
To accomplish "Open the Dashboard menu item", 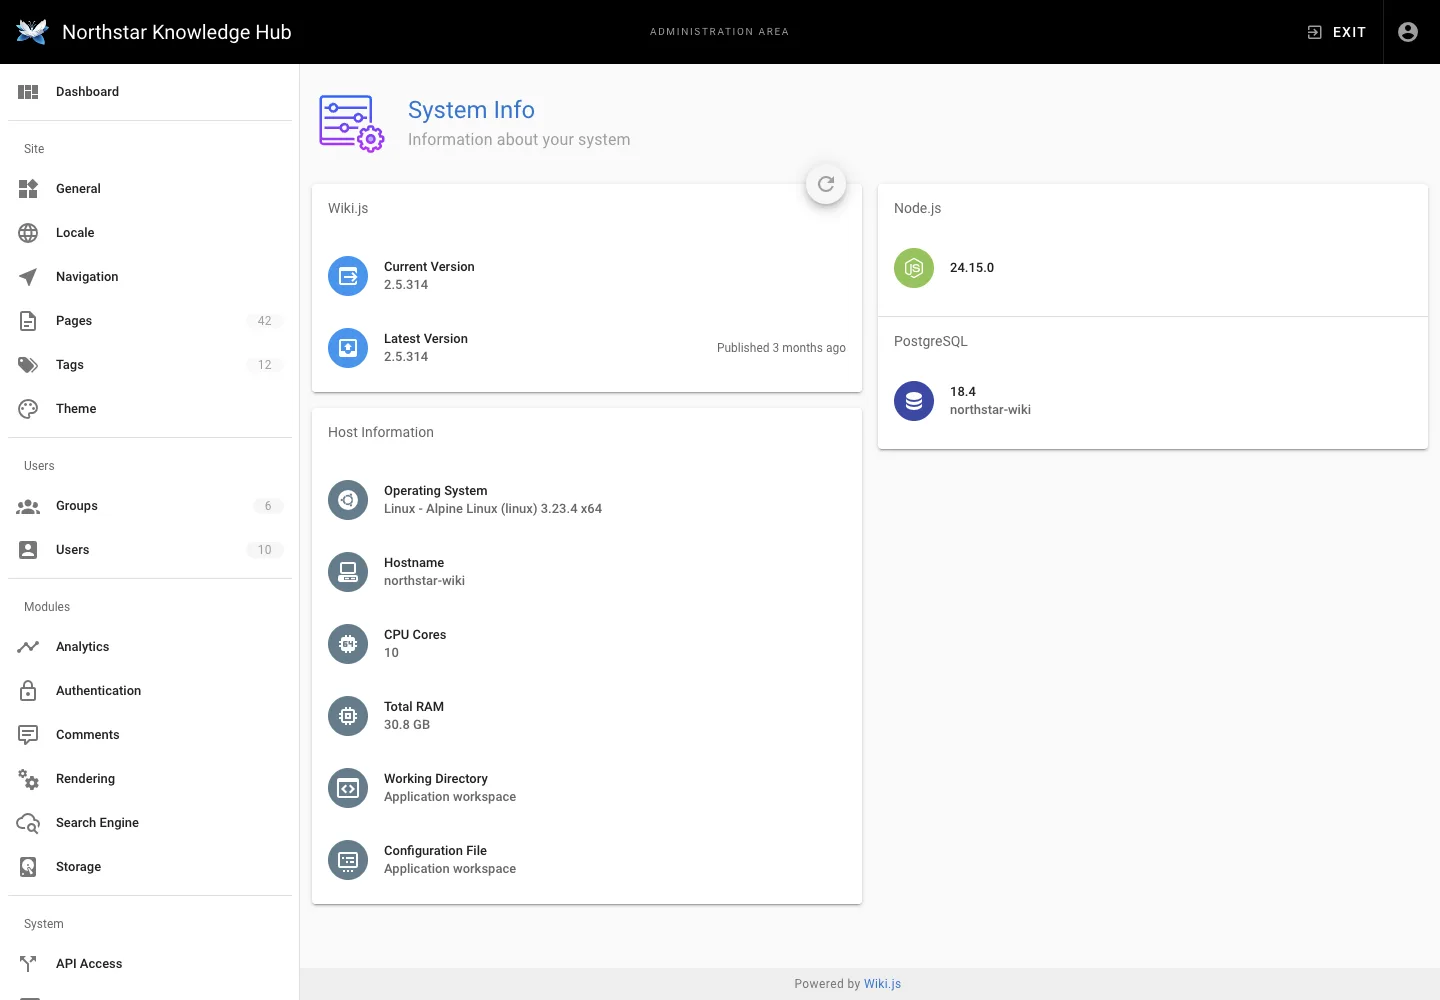I will pos(150,92).
